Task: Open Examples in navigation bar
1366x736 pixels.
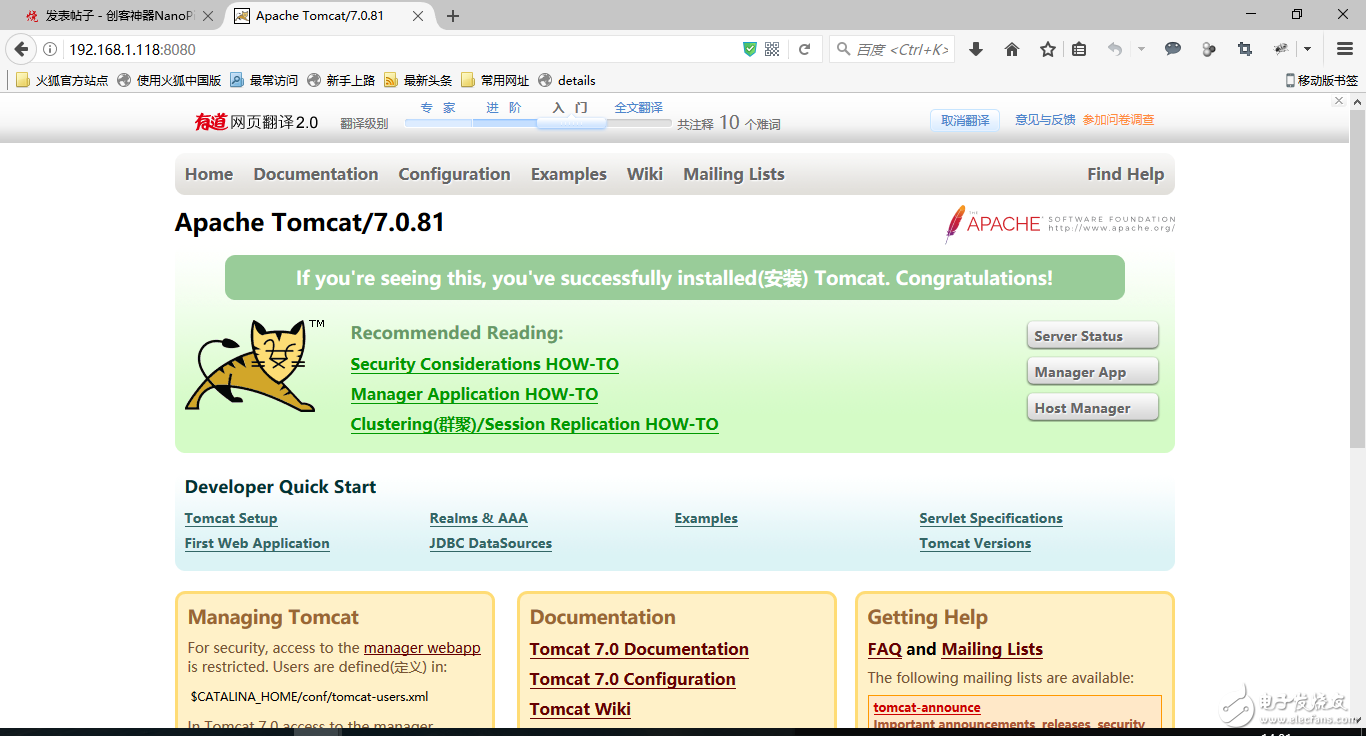Action: pyautogui.click(x=569, y=174)
